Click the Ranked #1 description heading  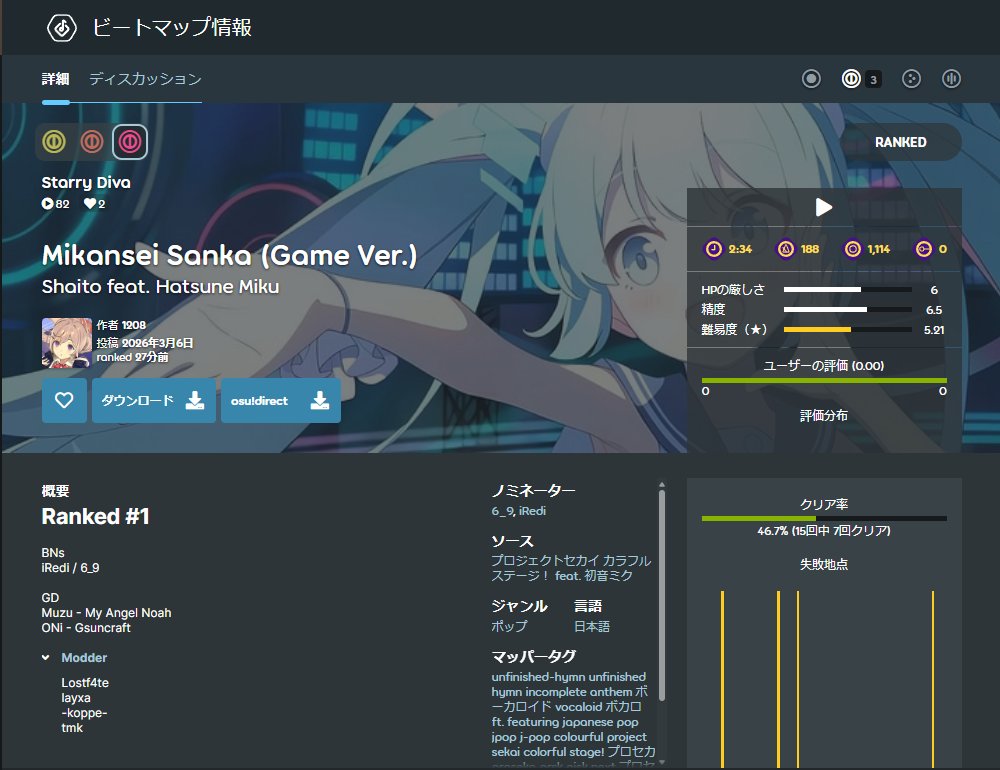pyautogui.click(x=96, y=516)
